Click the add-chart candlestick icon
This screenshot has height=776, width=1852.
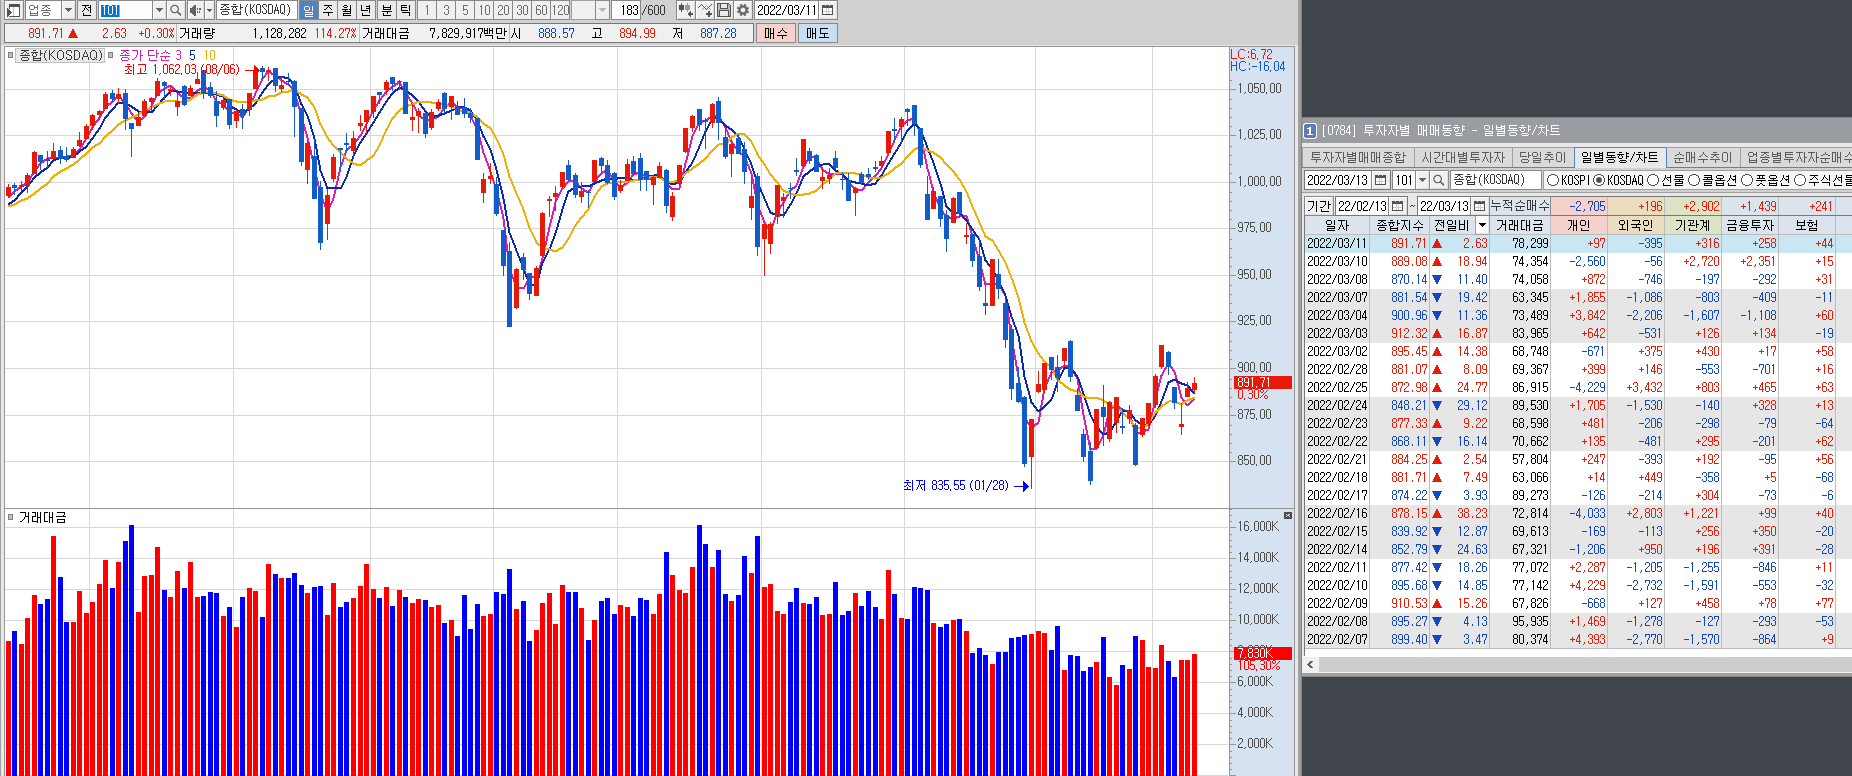click(x=685, y=10)
